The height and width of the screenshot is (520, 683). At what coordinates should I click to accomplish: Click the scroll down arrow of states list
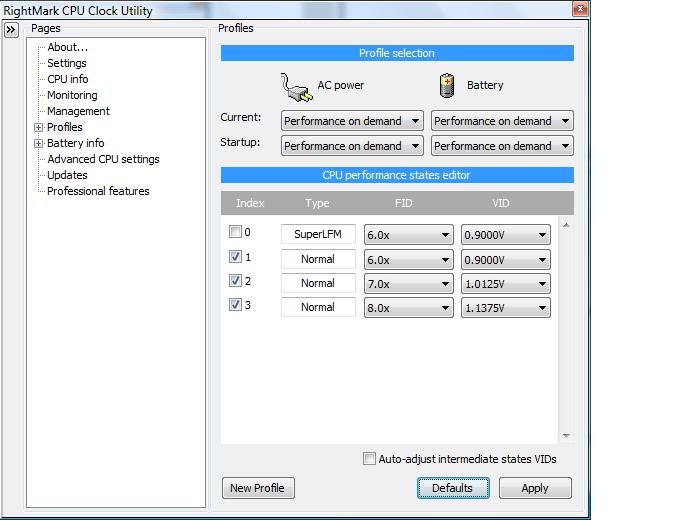click(x=566, y=436)
